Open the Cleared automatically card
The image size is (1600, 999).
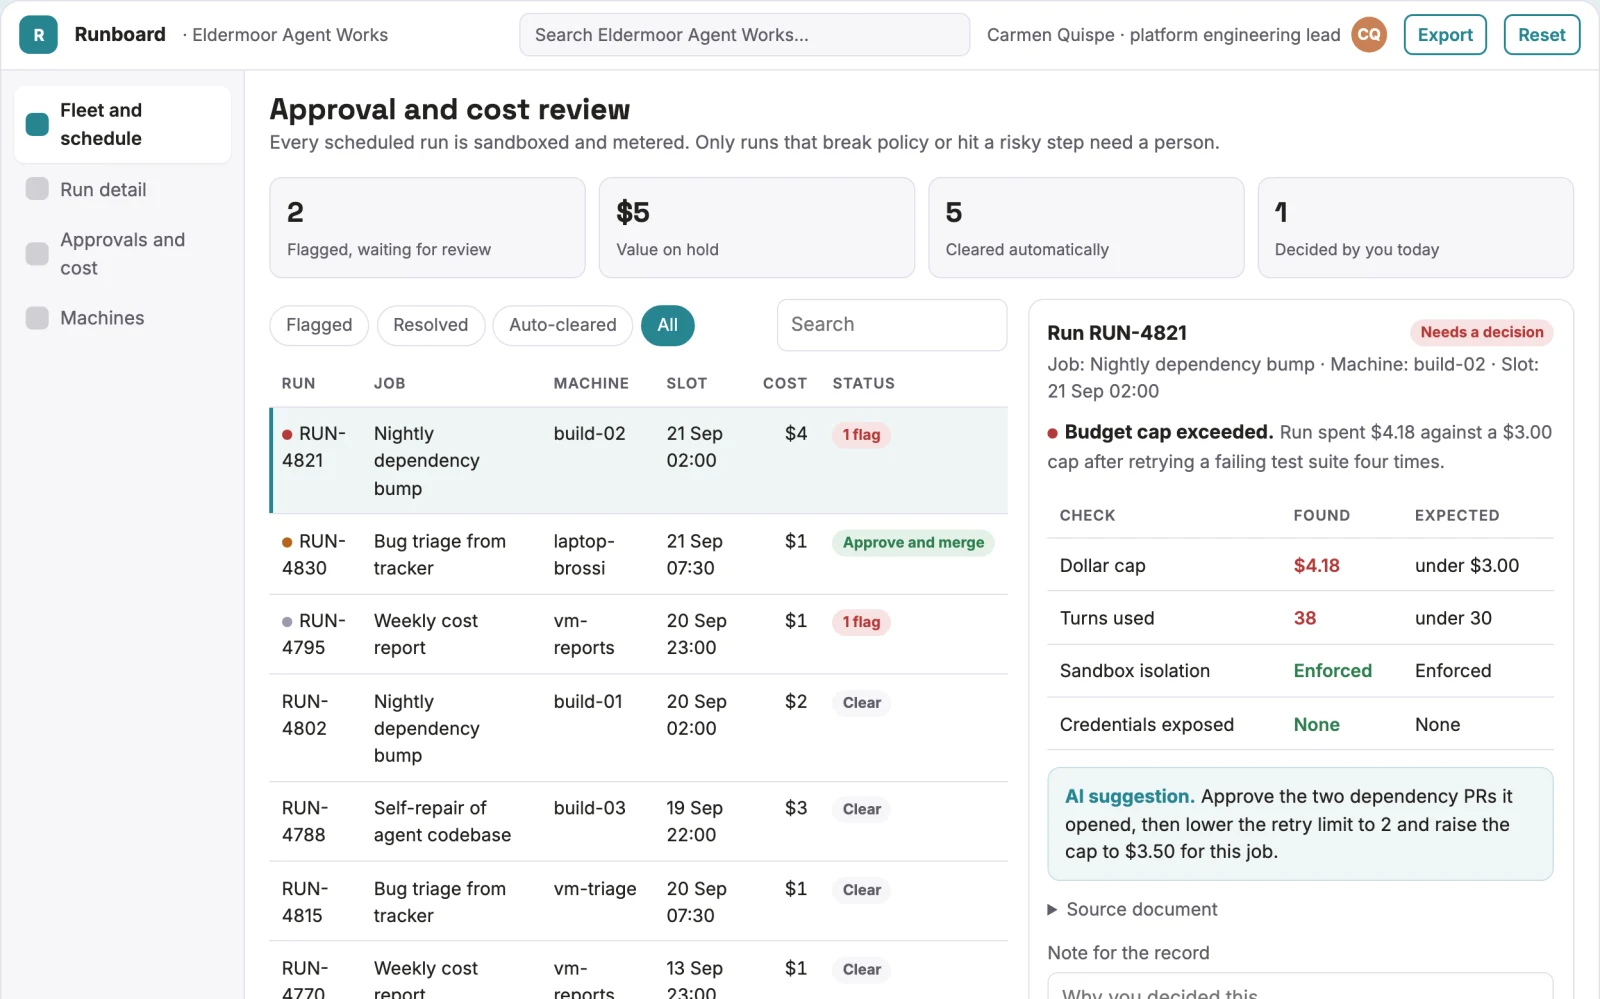(x=1086, y=228)
